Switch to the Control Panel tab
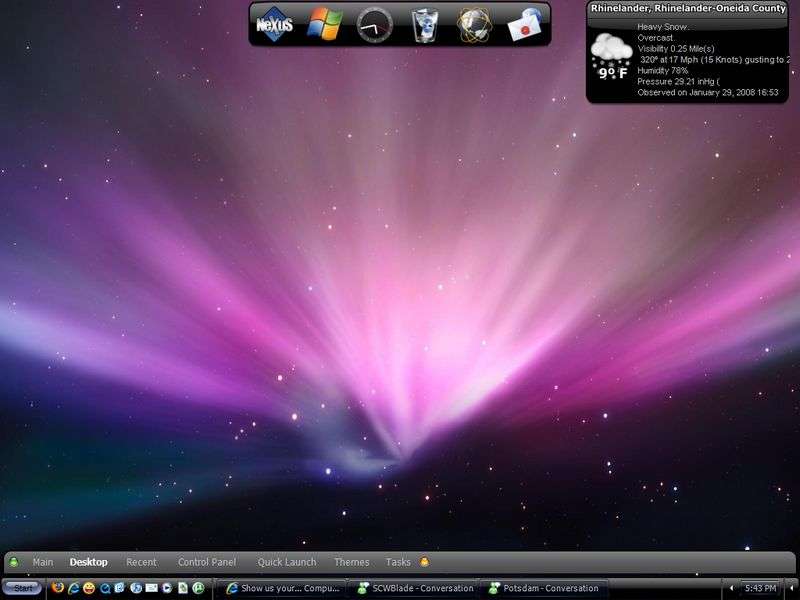 pyautogui.click(x=207, y=562)
